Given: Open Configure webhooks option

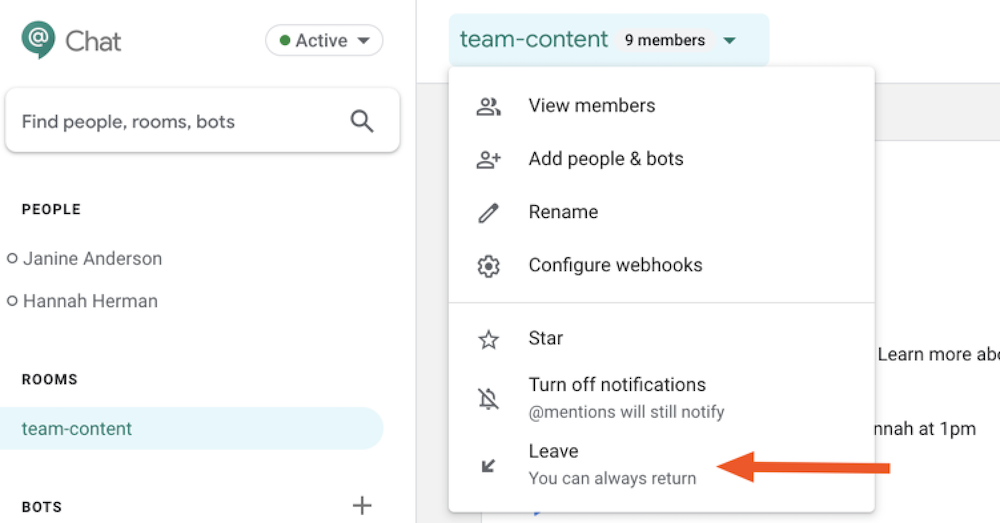Looking at the screenshot, I should [661, 265].
